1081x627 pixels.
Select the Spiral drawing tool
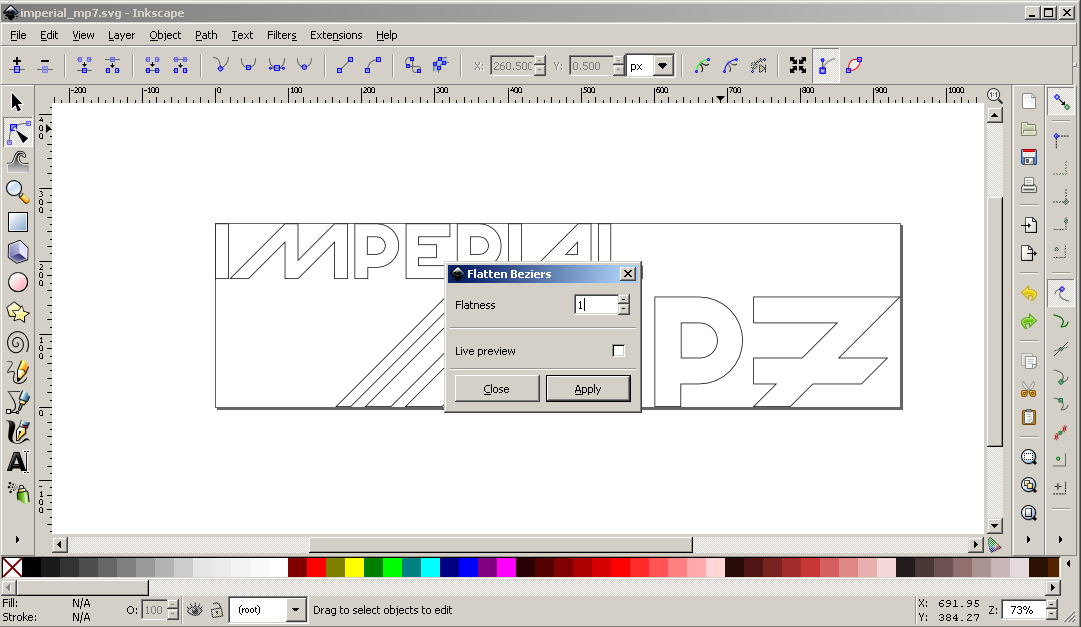point(17,342)
